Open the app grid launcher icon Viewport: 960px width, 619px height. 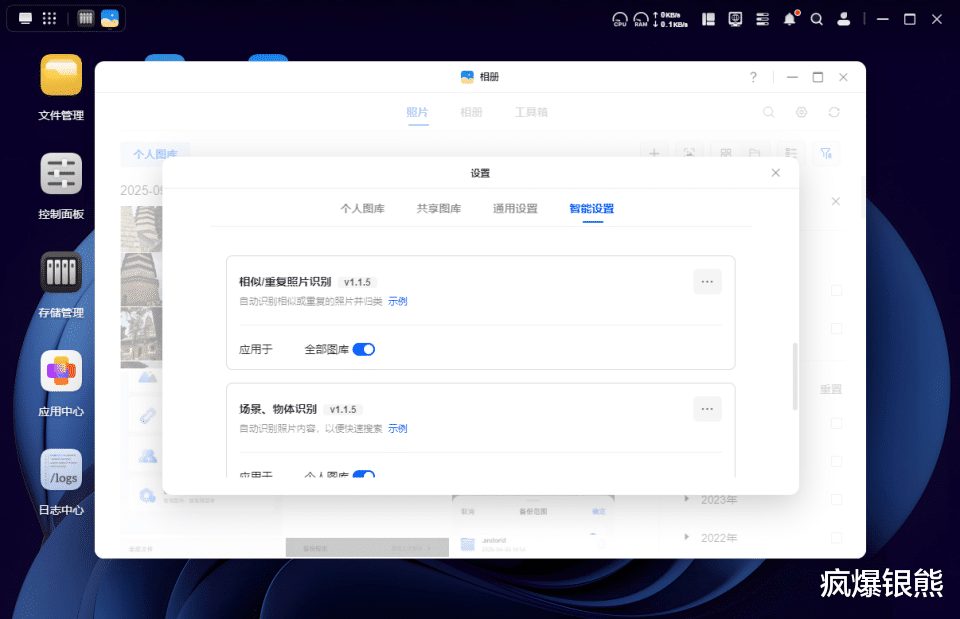click(50, 18)
